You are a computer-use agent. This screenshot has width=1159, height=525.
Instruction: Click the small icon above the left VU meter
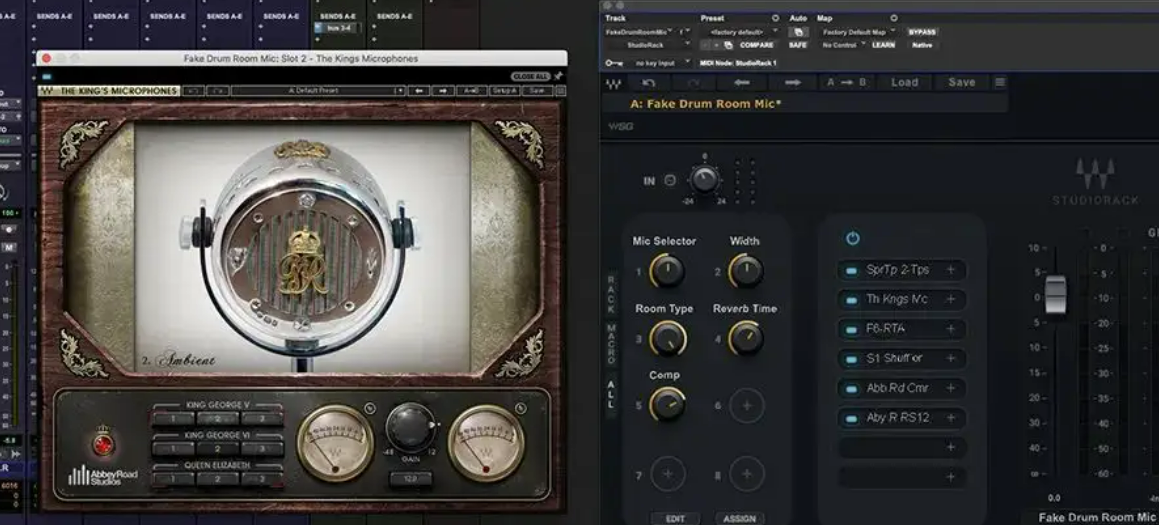coord(369,407)
